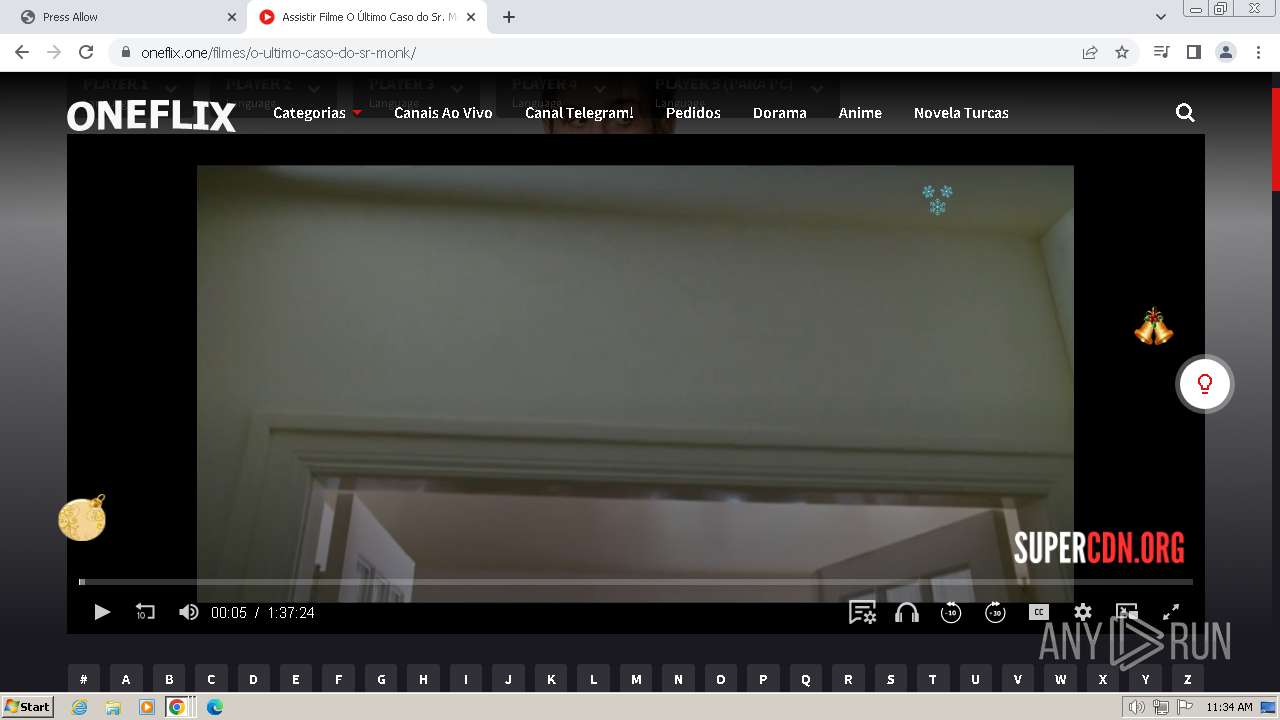Image resolution: width=1280 pixels, height=720 pixels.
Task: Open Canais Ao Vivo page
Action: [x=443, y=113]
